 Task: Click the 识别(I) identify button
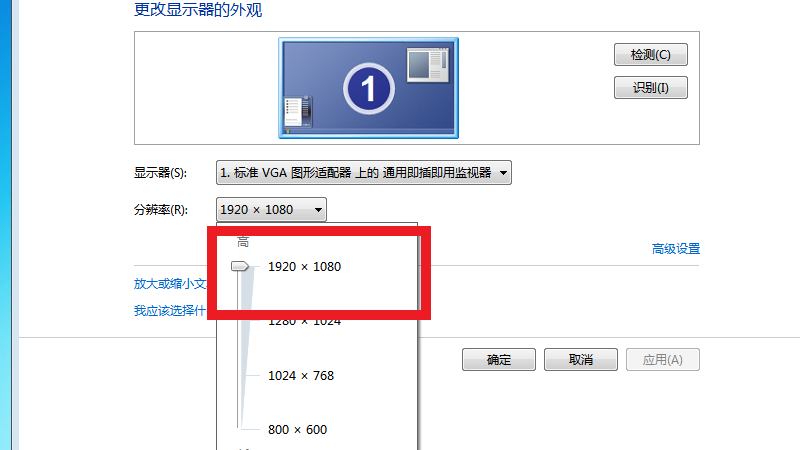pyautogui.click(x=651, y=88)
